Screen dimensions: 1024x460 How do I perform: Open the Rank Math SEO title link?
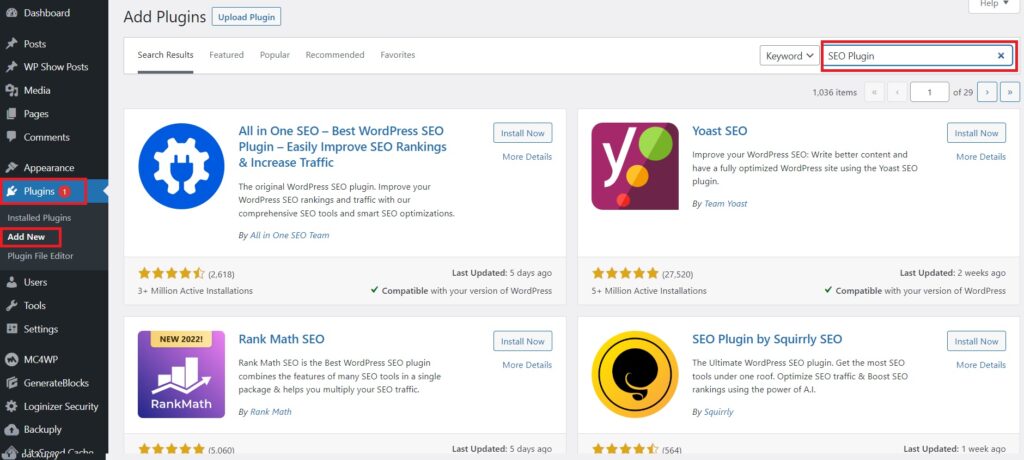(x=281, y=339)
